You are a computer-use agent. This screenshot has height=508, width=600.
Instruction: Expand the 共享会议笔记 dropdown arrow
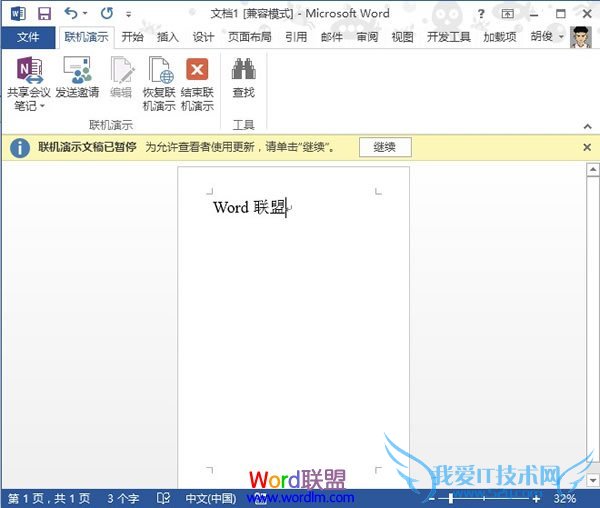(42, 106)
